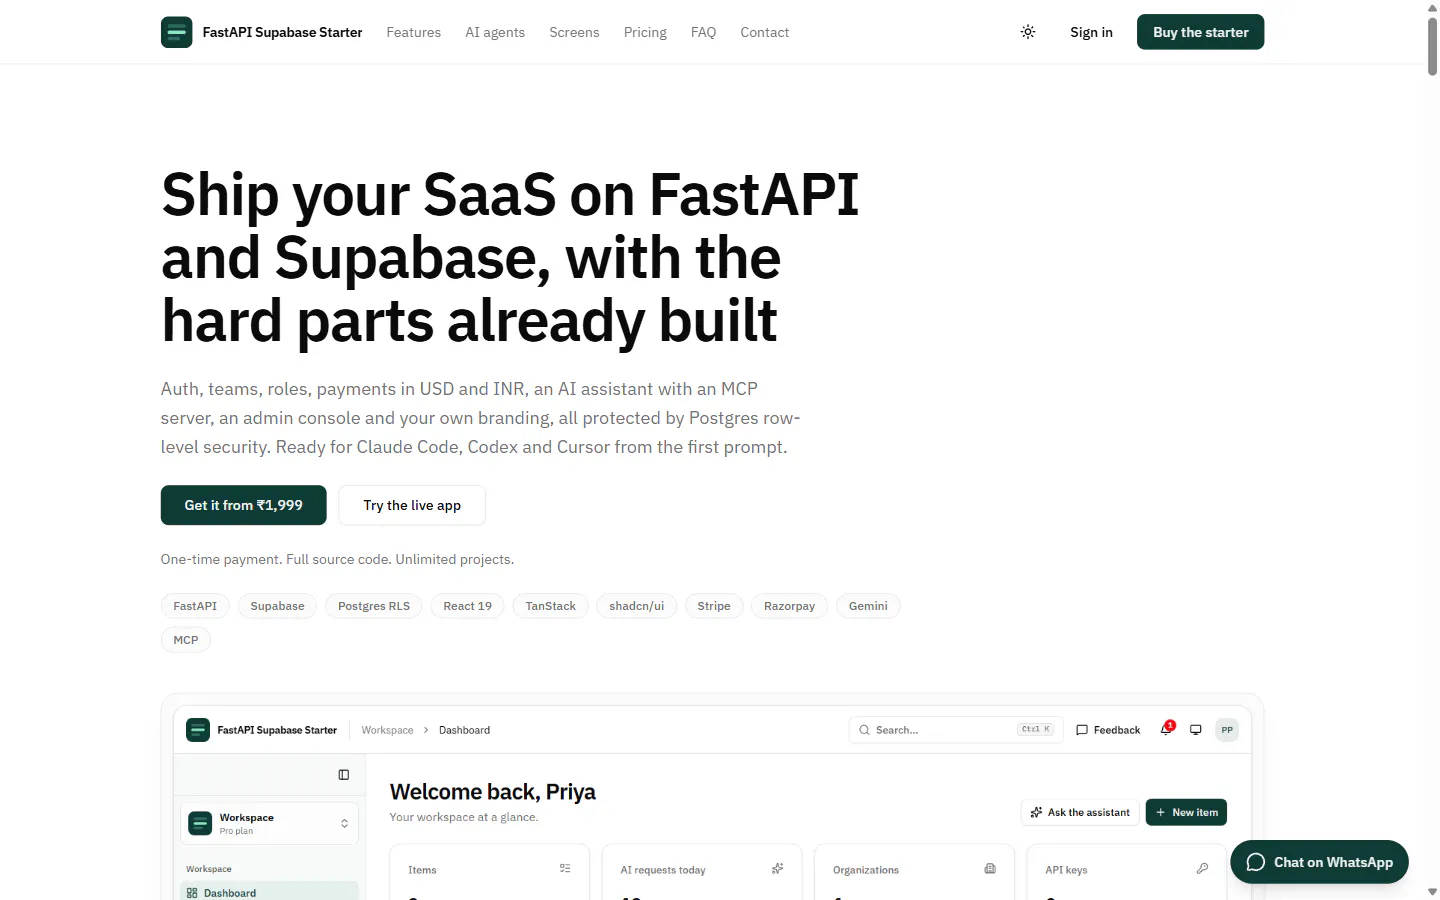Click the Sign in link
This screenshot has width=1440, height=900.
coord(1091,32)
